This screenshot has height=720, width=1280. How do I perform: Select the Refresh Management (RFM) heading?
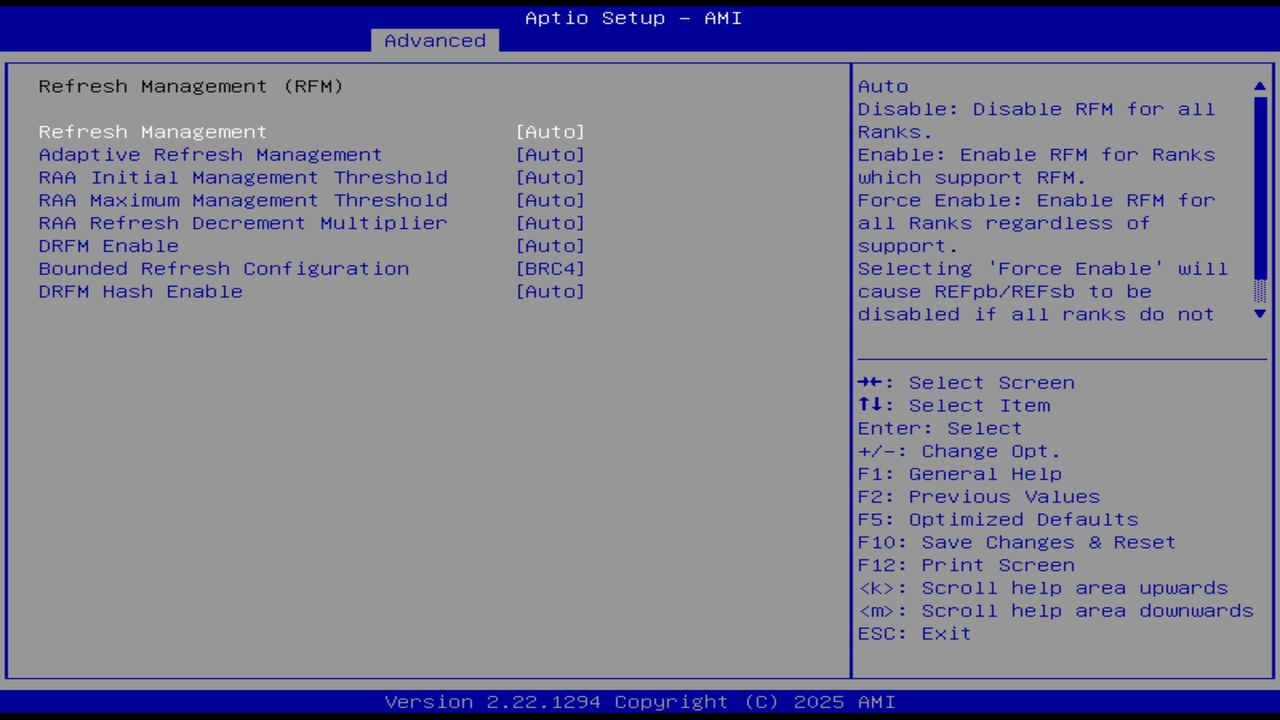point(190,86)
